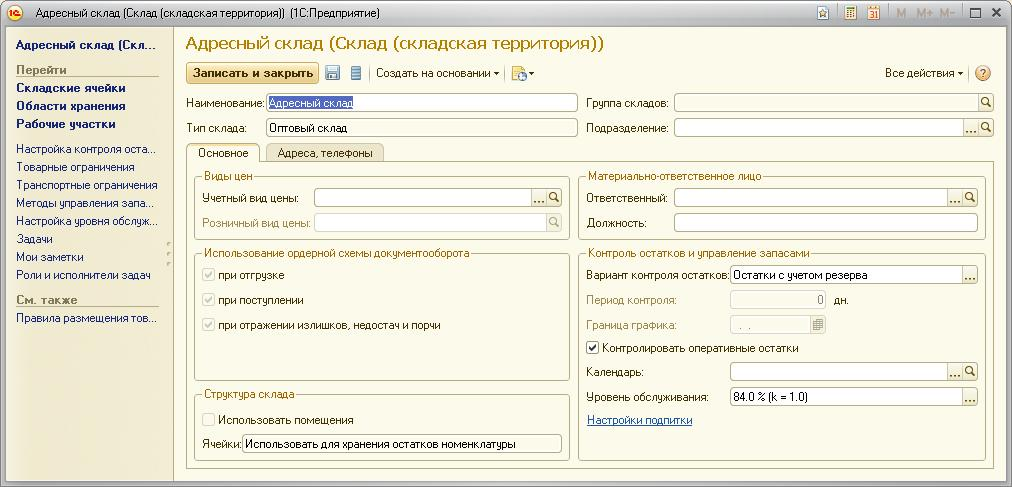Open Методы управления запа... link
This screenshot has width=1012, height=487.
click(85, 203)
